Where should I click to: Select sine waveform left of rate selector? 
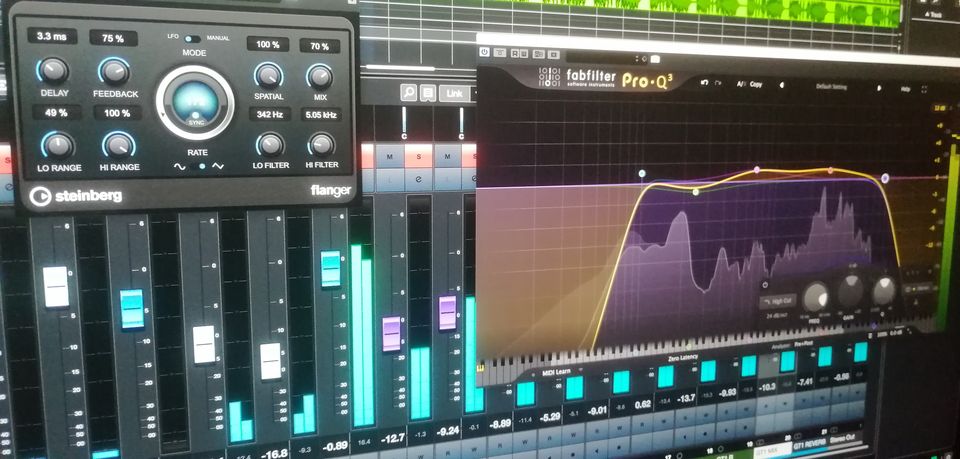pos(179,166)
